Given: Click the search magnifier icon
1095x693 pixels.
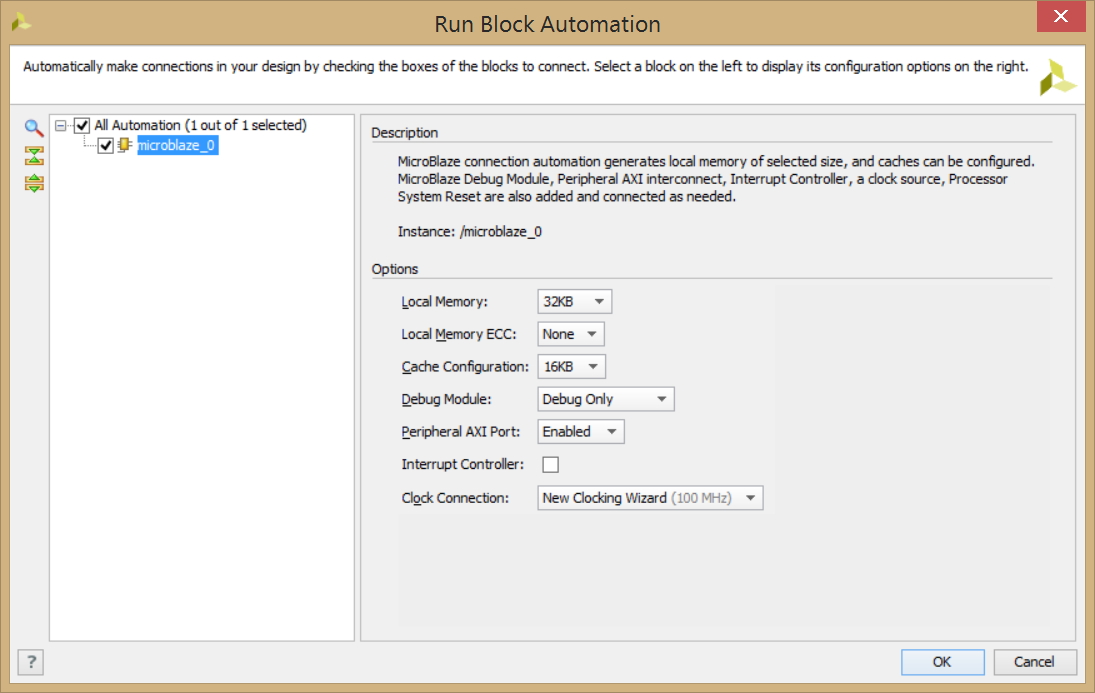Looking at the screenshot, I should pos(34,127).
